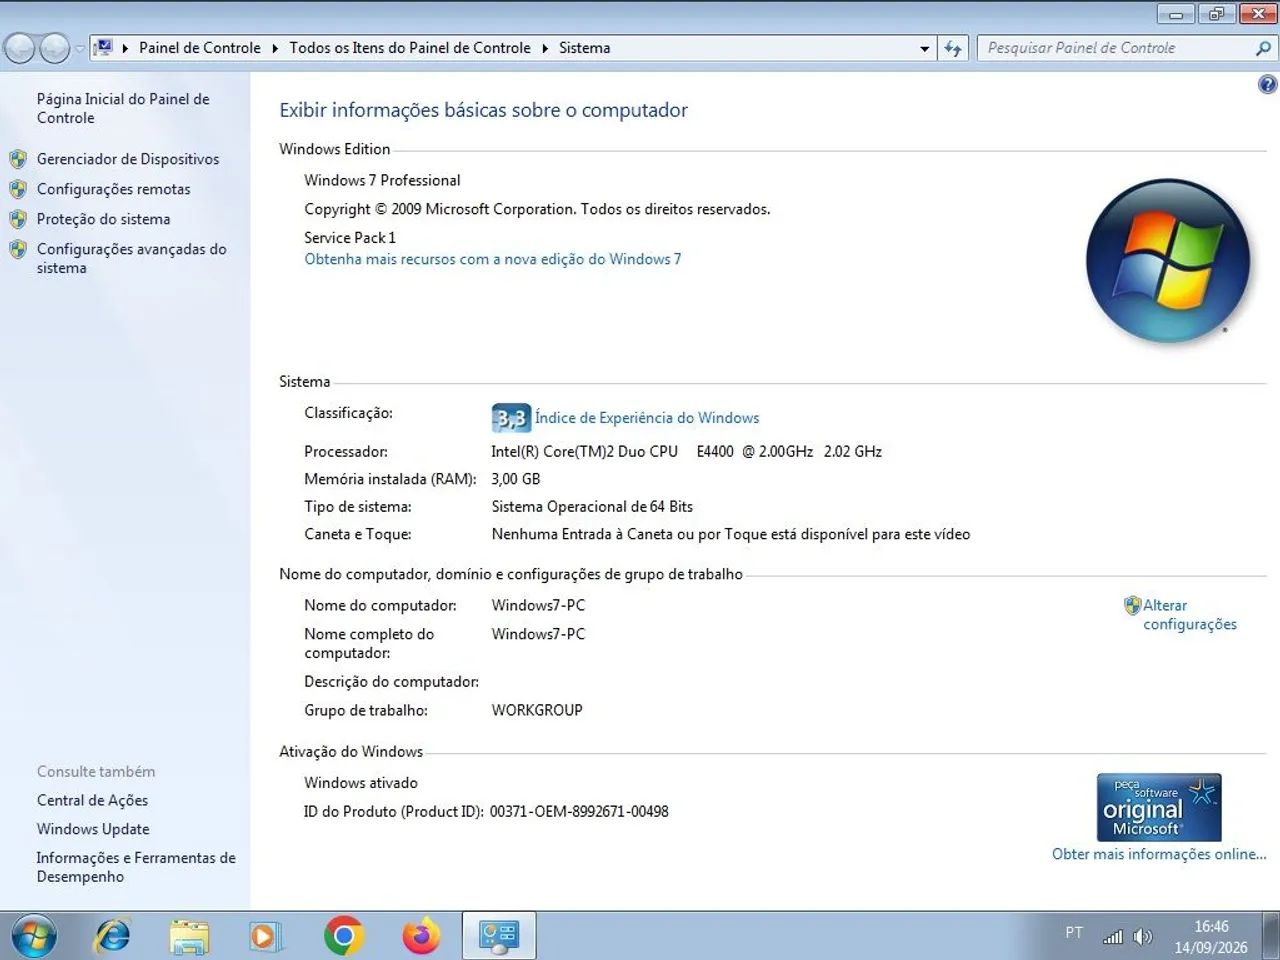Launch Windows Media Player from taskbar
This screenshot has width=1280, height=960.
pyautogui.click(x=265, y=936)
